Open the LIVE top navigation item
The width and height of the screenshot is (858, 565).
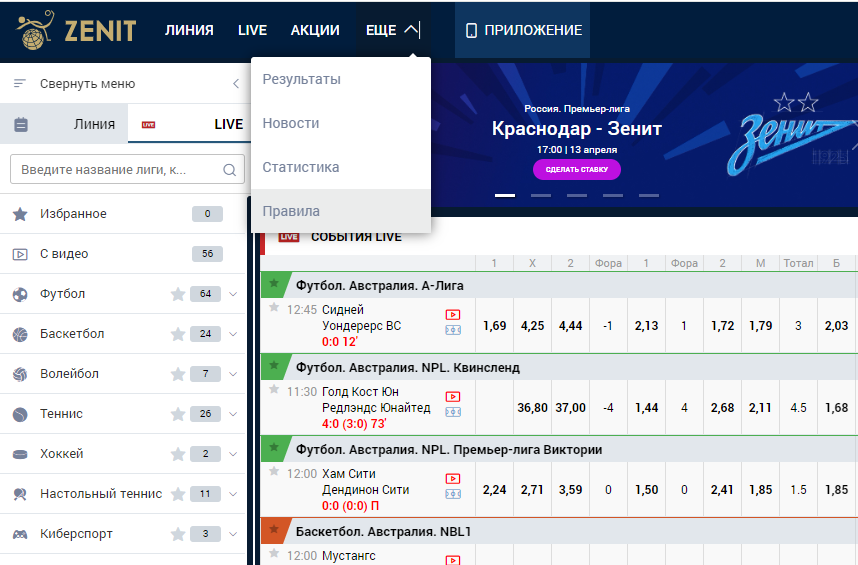252,30
